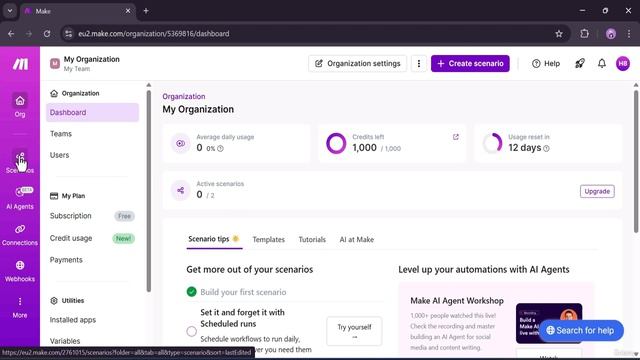Click the Organization breadcrumb link
The image size is (640, 360).
(184, 97)
